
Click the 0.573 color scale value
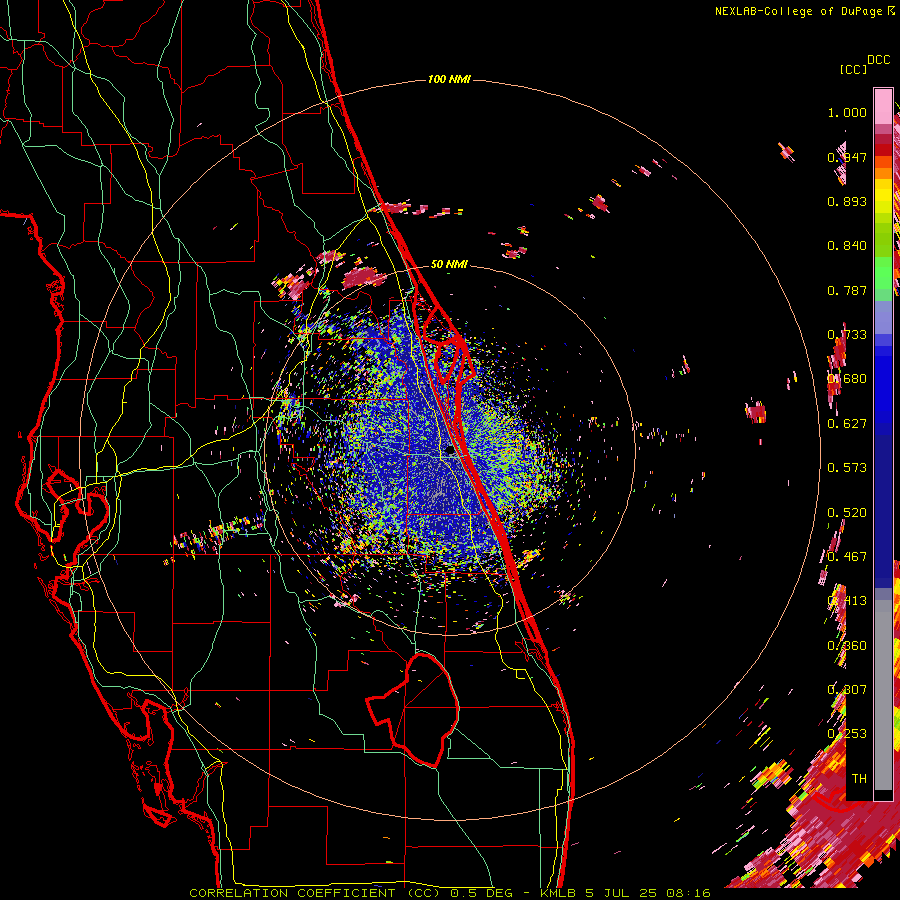pyautogui.click(x=847, y=468)
